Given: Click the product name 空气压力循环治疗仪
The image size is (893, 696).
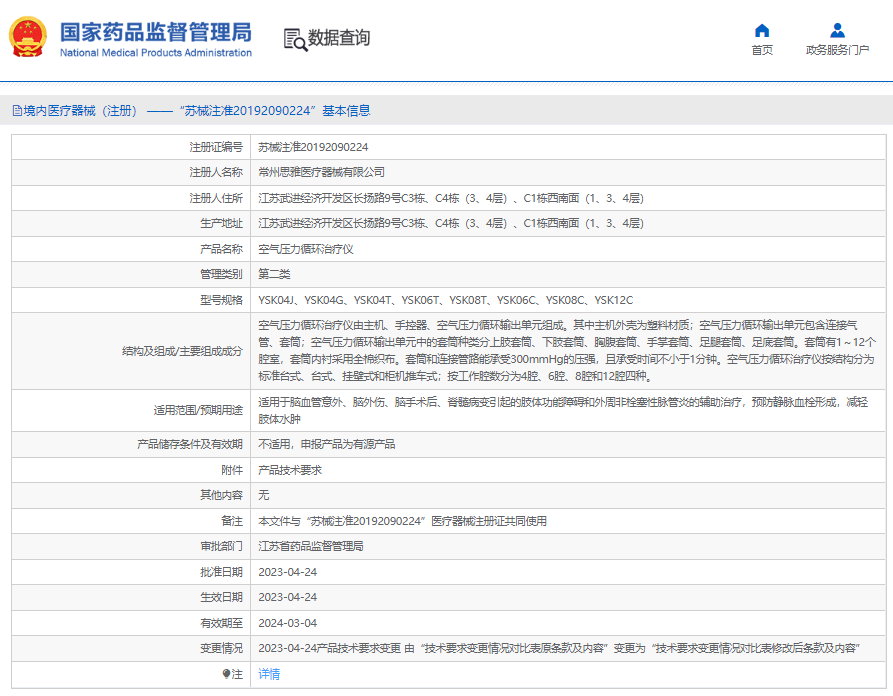Looking at the screenshot, I should 306,249.
